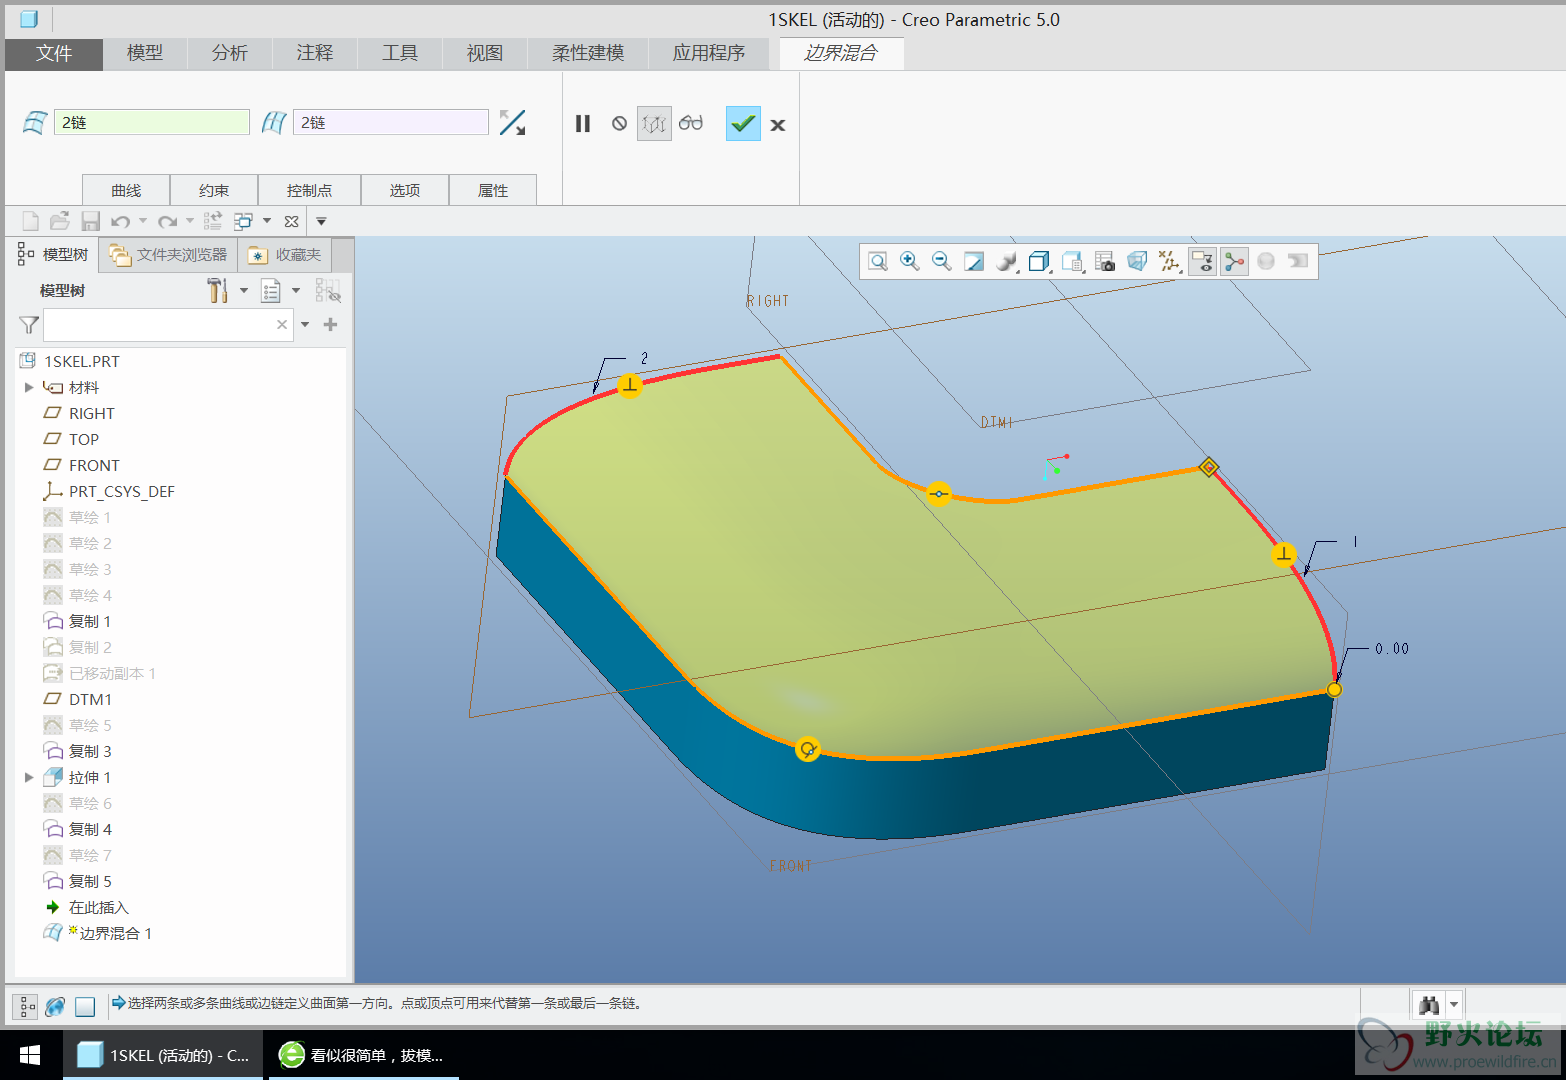
Task: Click the perspective view icon
Action: (x=1137, y=262)
